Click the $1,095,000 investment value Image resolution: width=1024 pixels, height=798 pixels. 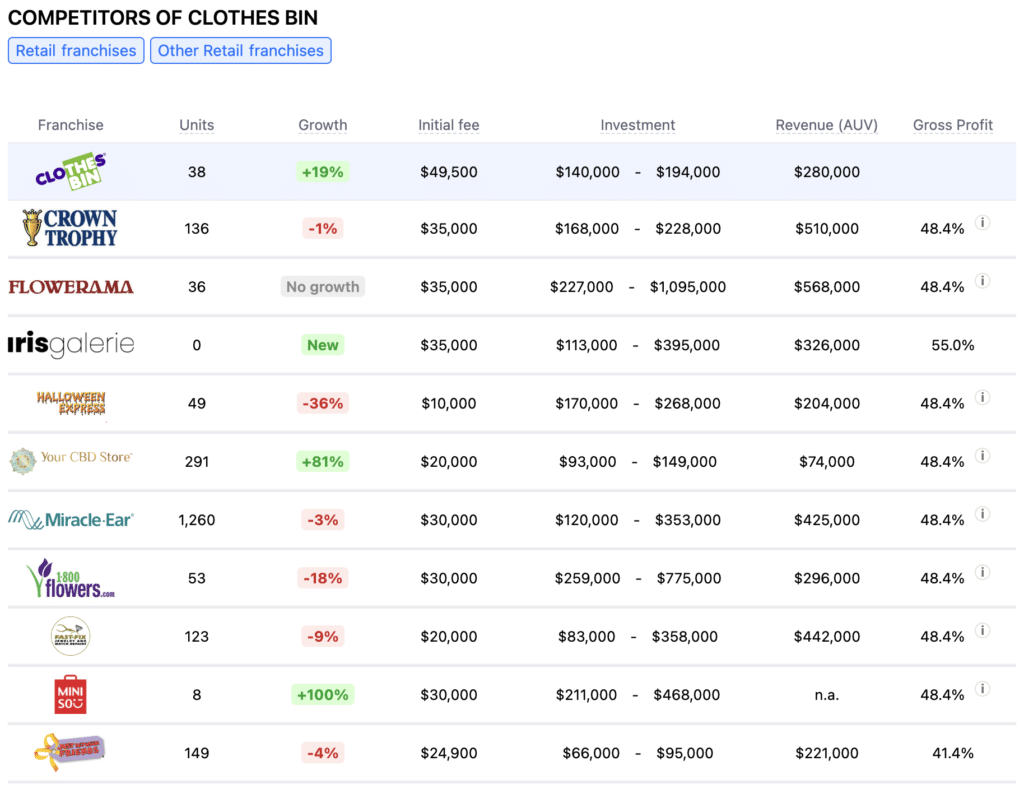click(x=688, y=287)
